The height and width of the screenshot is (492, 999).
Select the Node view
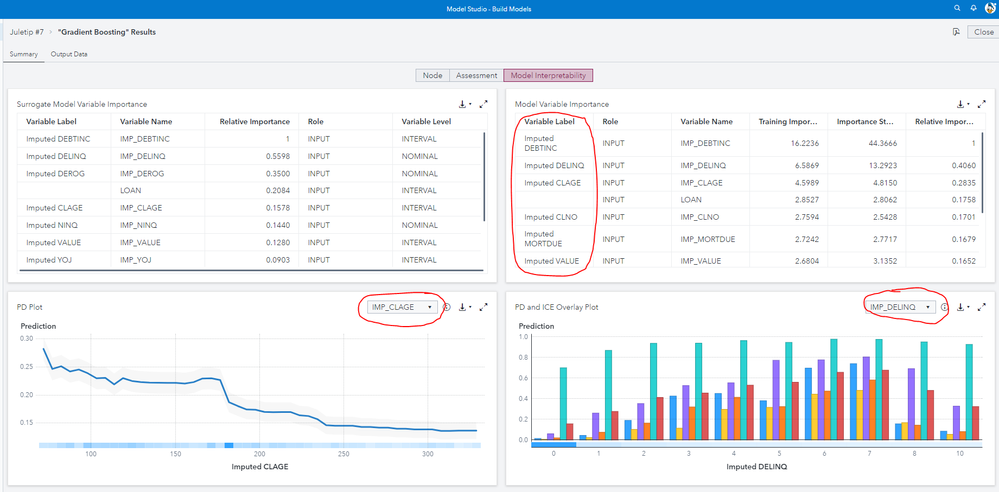tap(432, 75)
